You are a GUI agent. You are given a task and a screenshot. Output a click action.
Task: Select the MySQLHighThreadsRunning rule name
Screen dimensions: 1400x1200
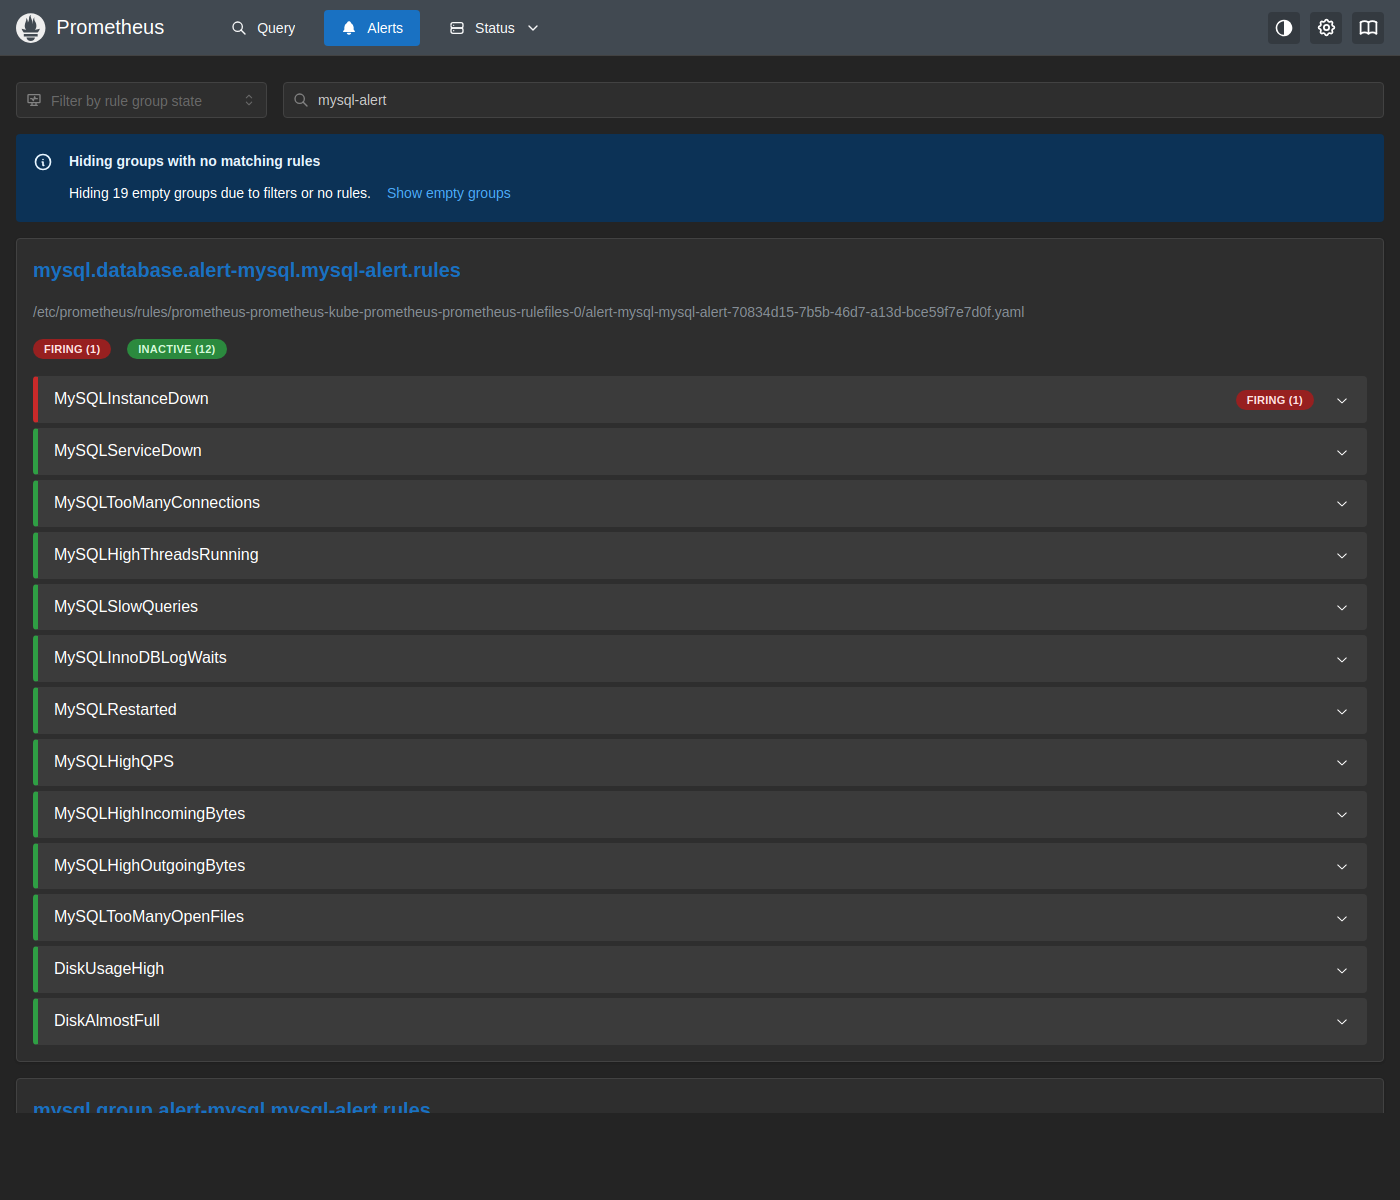point(156,555)
